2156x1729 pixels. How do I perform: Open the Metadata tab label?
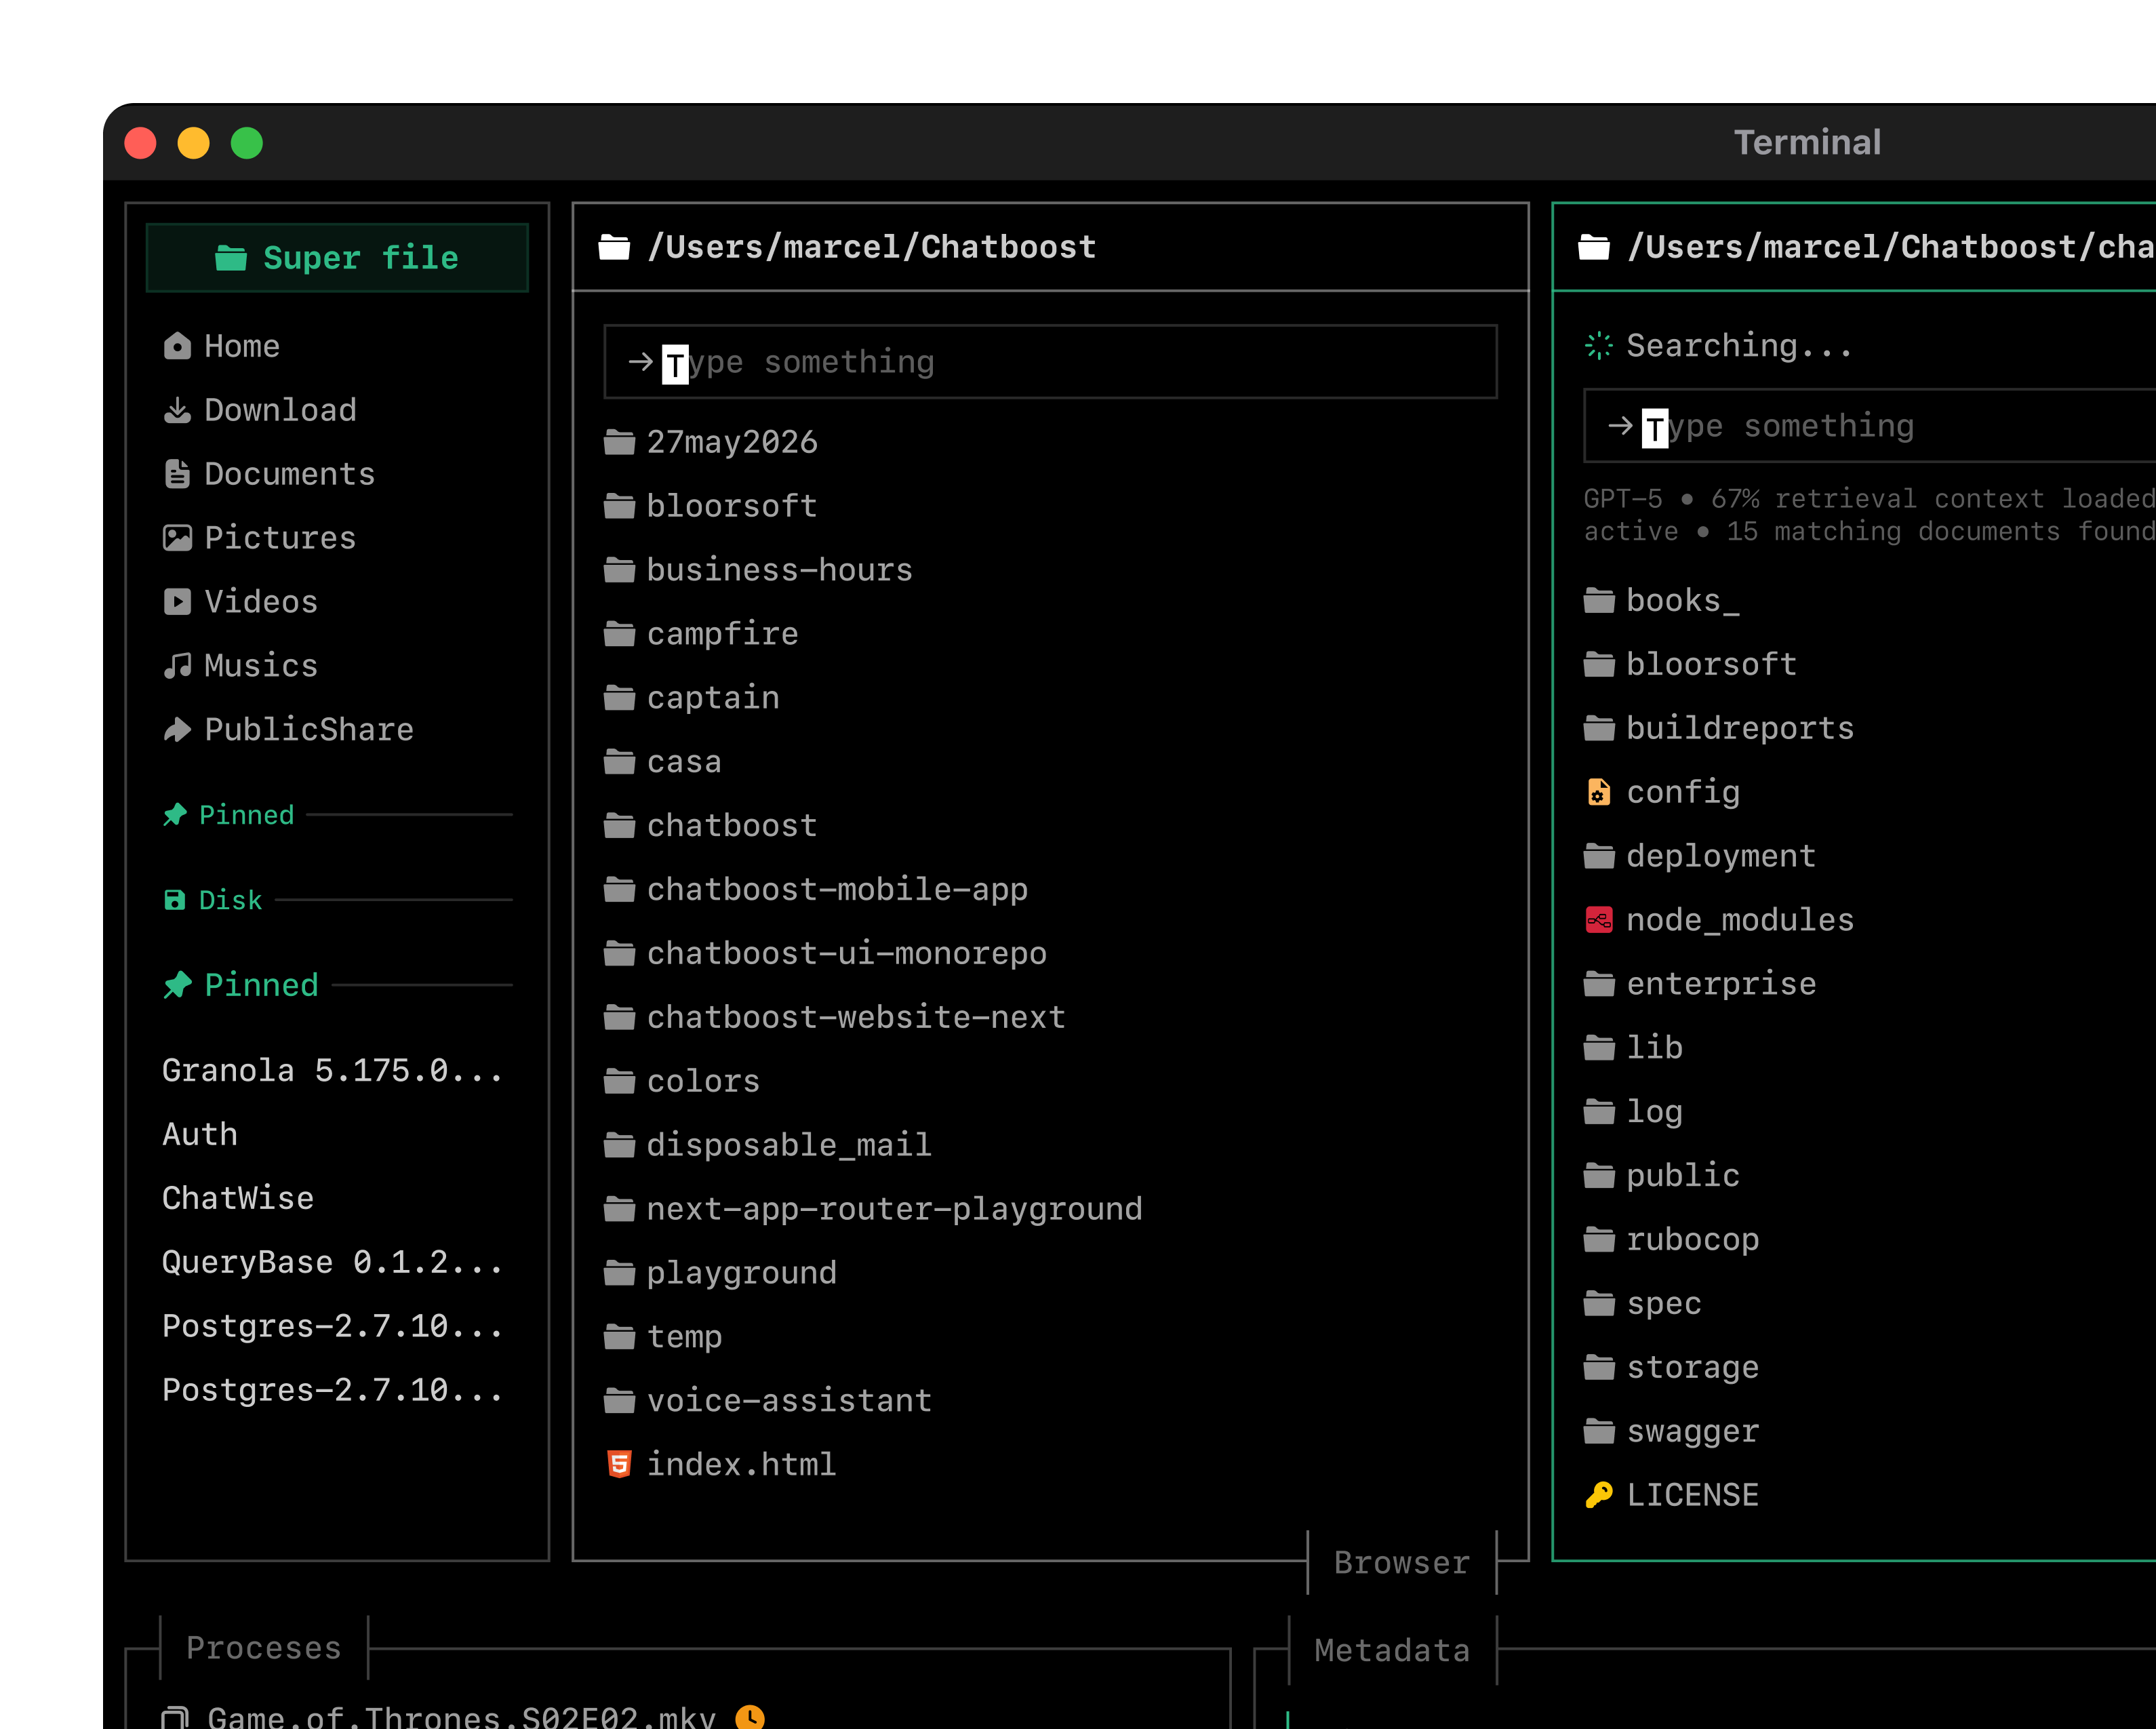[1392, 1650]
